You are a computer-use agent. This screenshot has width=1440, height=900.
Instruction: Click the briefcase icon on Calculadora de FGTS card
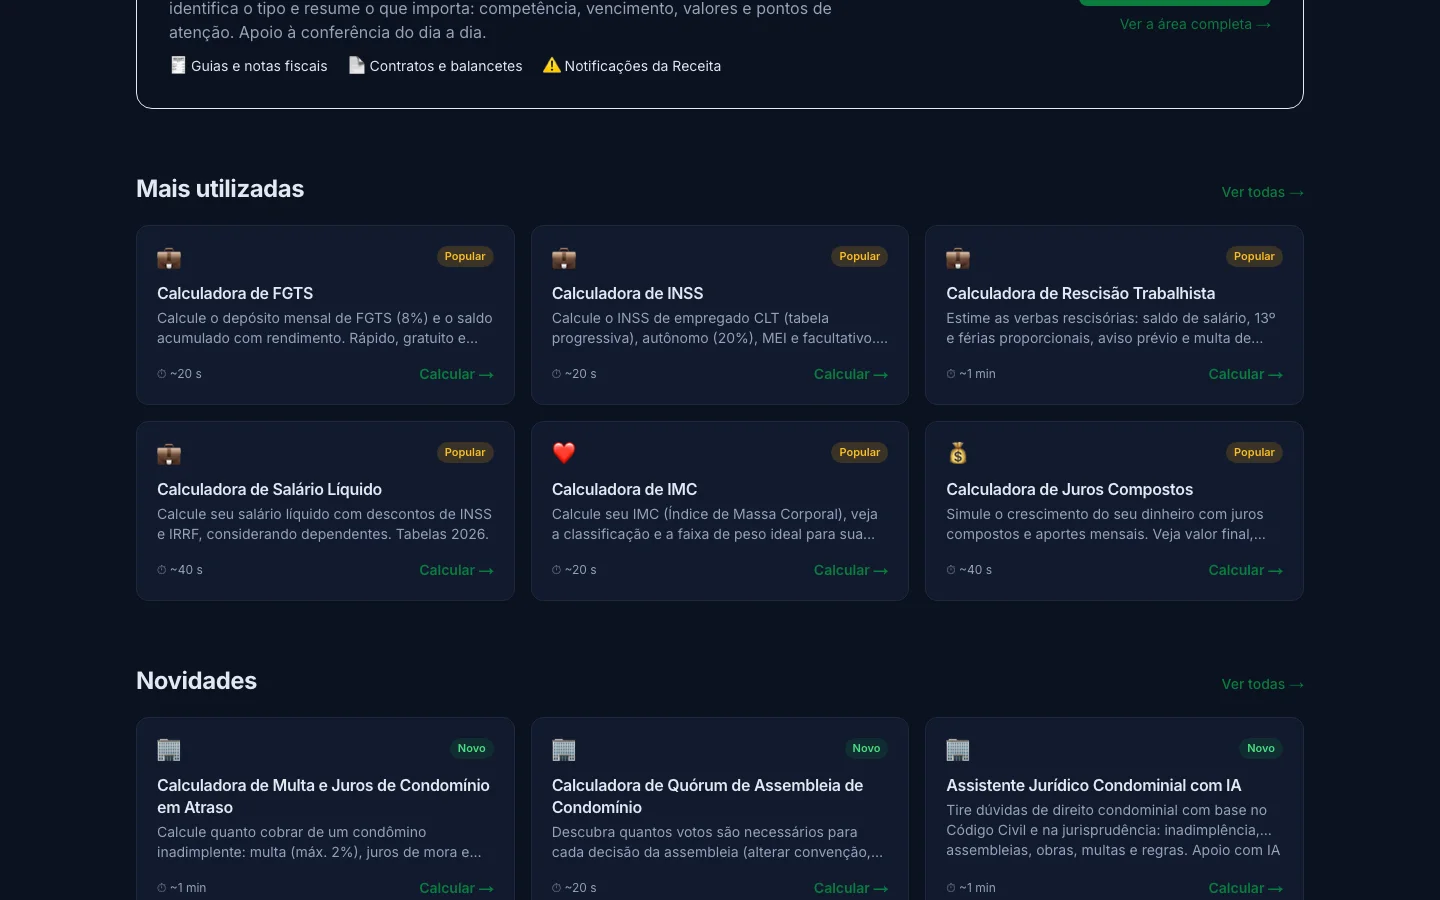(x=169, y=259)
